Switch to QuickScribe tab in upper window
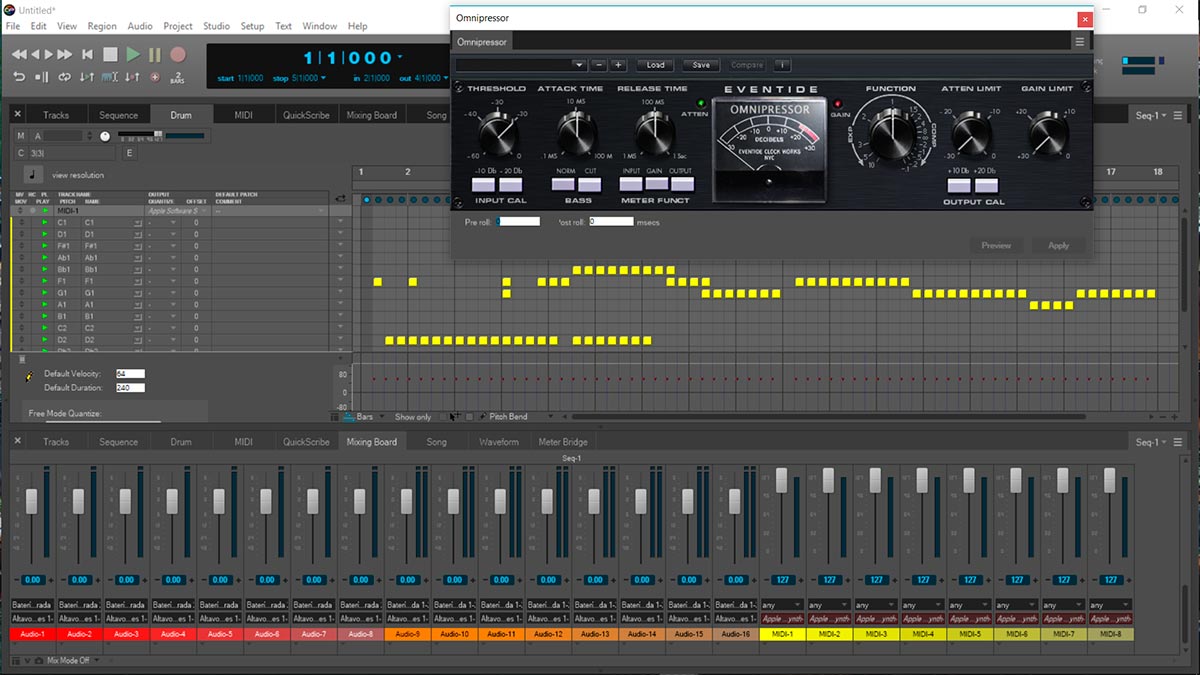Image resolution: width=1200 pixels, height=675 pixels. pyautogui.click(x=306, y=115)
